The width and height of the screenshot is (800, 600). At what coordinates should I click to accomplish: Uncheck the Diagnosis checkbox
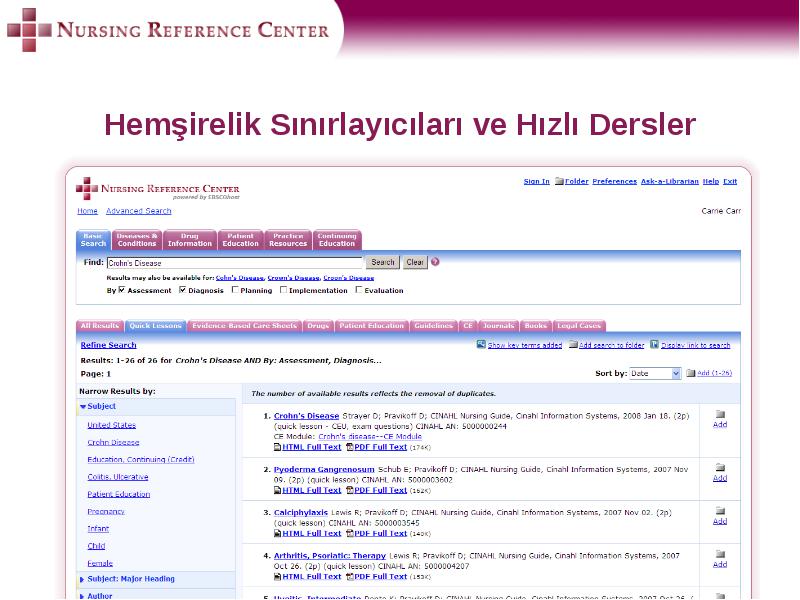click(183, 290)
